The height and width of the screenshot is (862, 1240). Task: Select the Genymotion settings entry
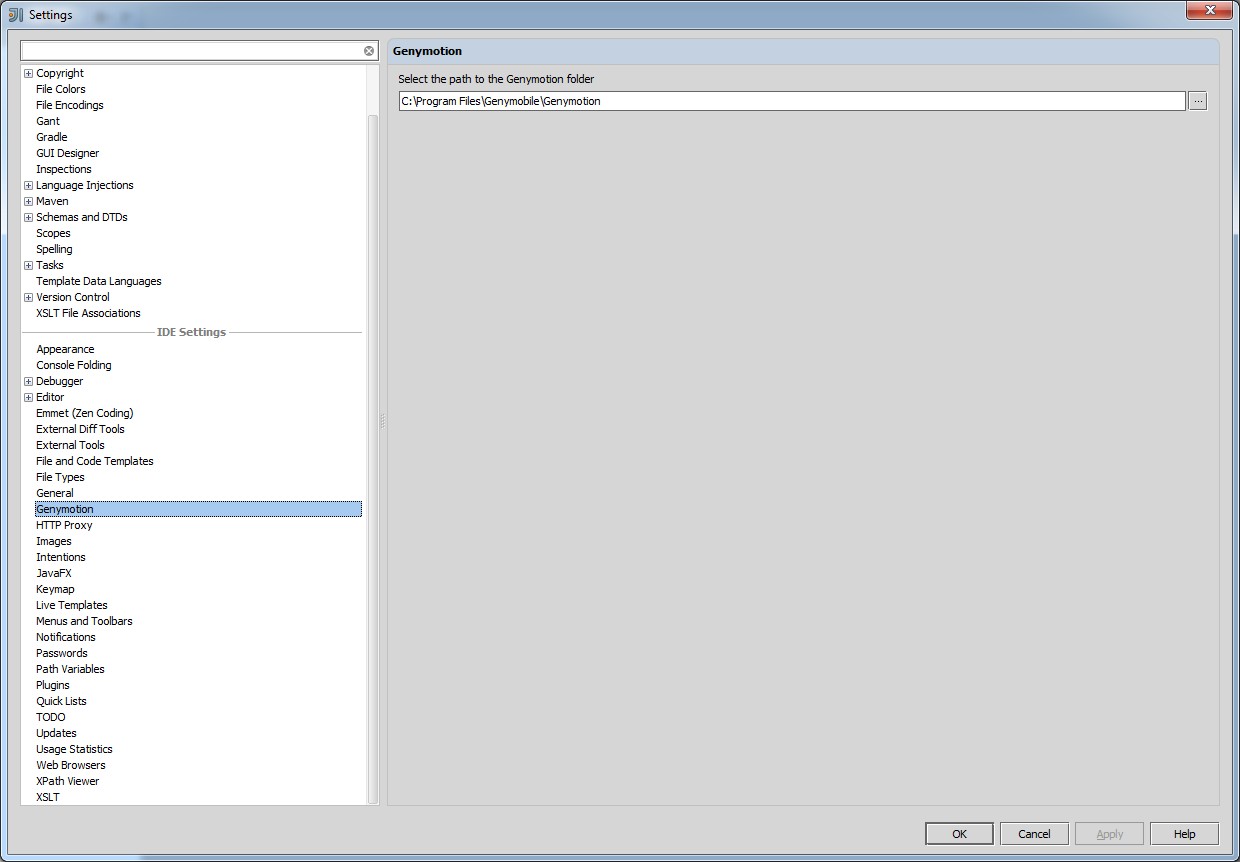tap(198, 509)
